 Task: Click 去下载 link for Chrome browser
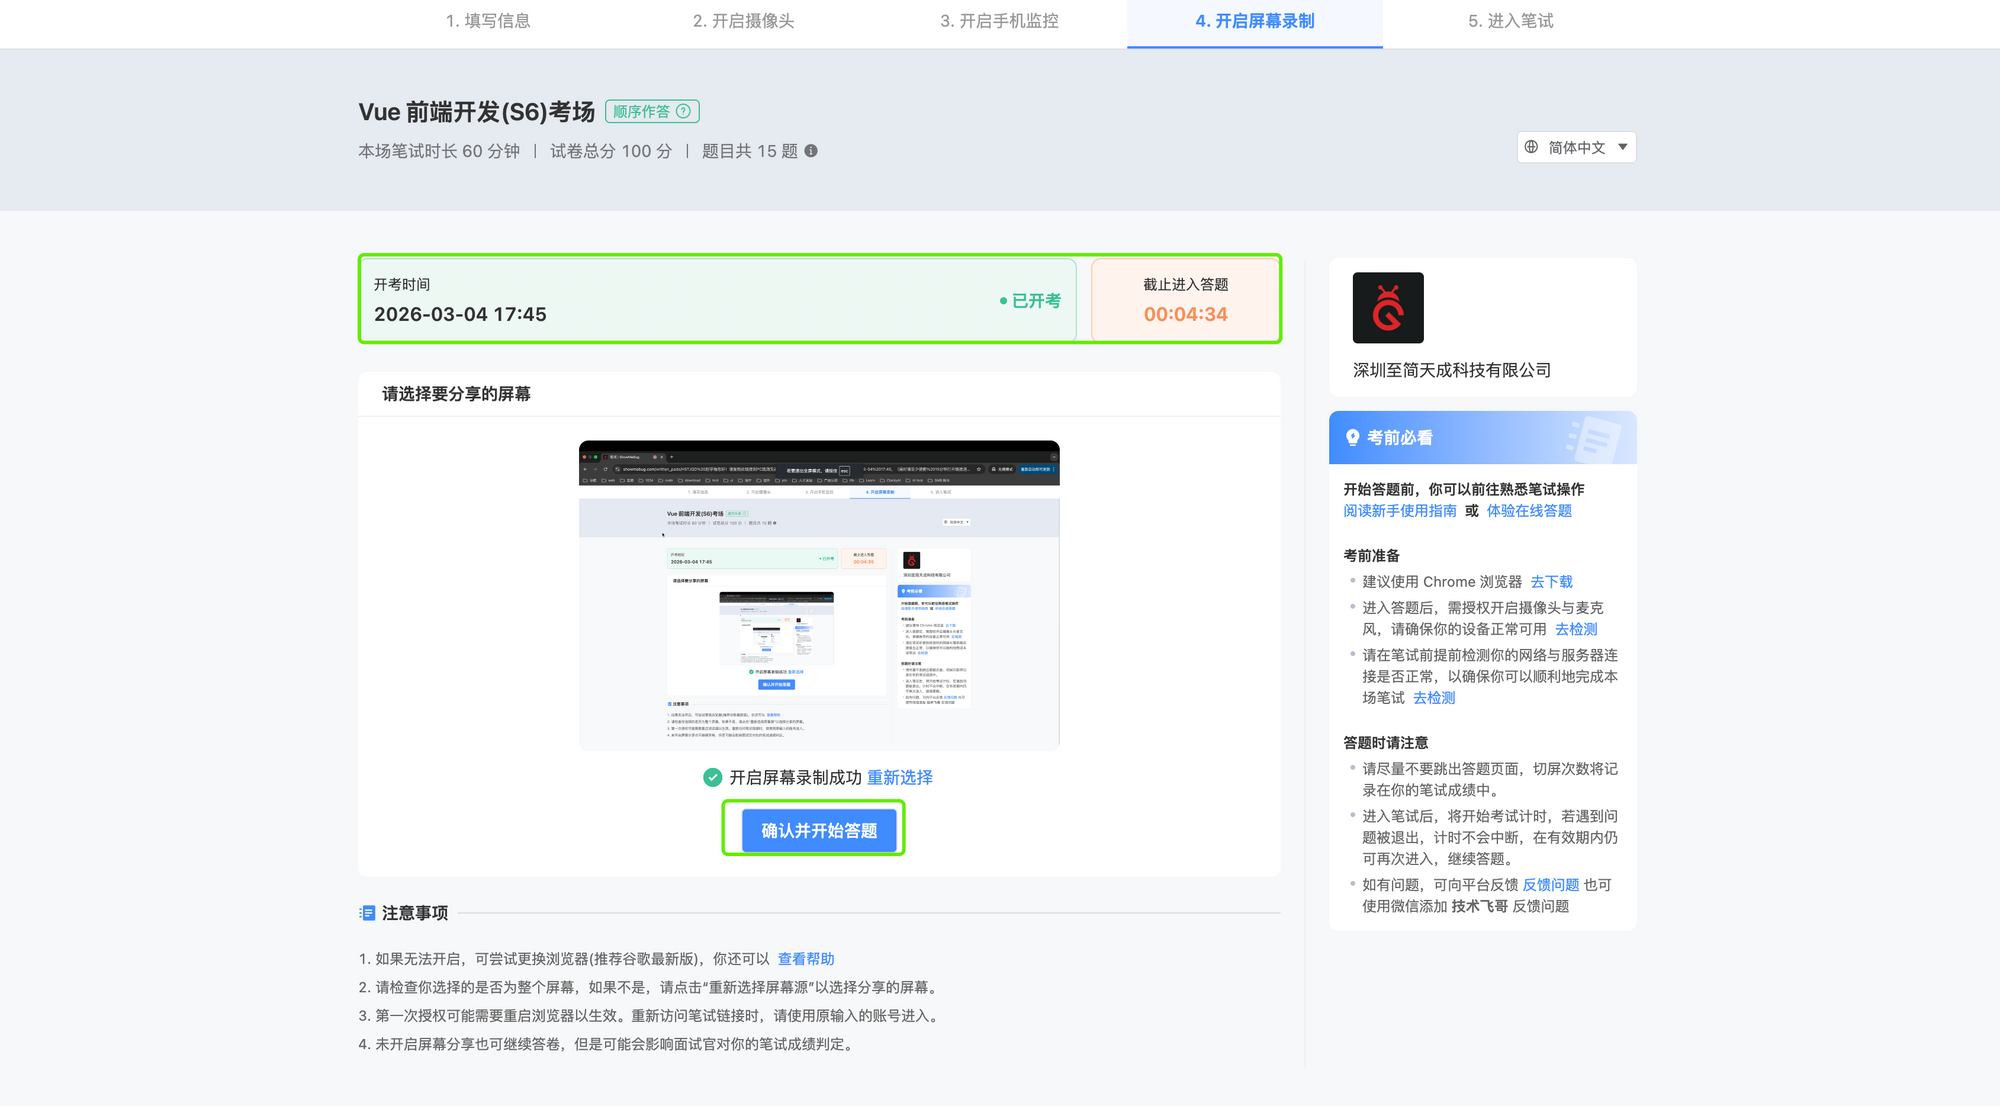[x=1551, y=582]
